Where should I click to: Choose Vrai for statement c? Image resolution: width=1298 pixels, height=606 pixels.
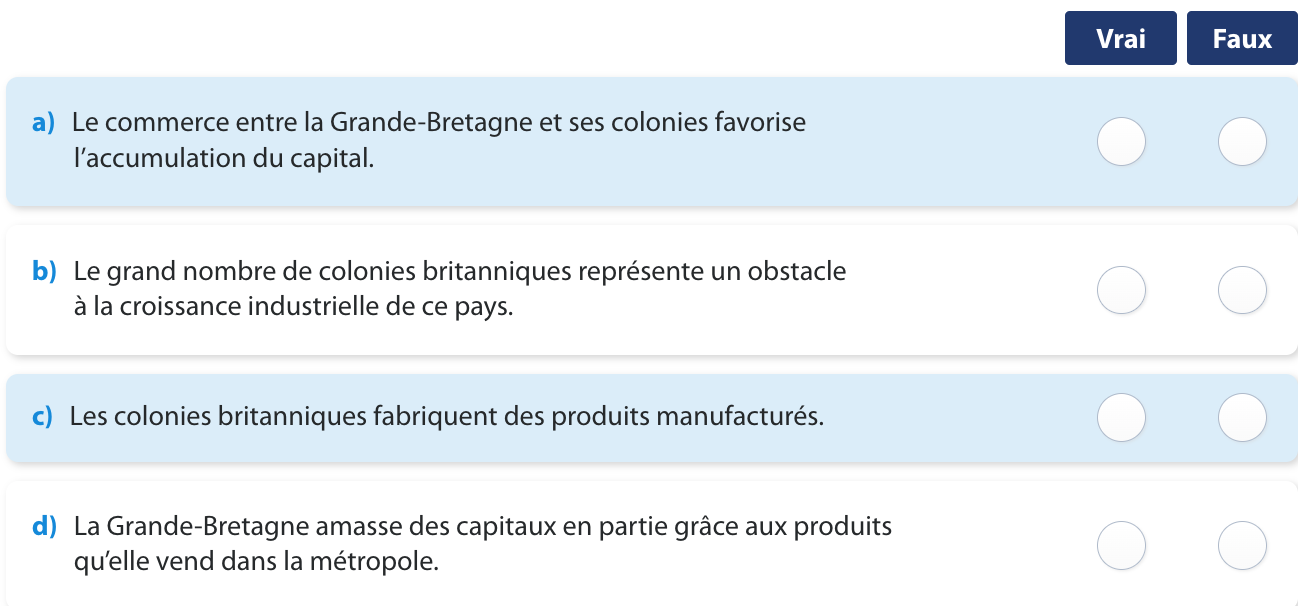[1121, 417]
